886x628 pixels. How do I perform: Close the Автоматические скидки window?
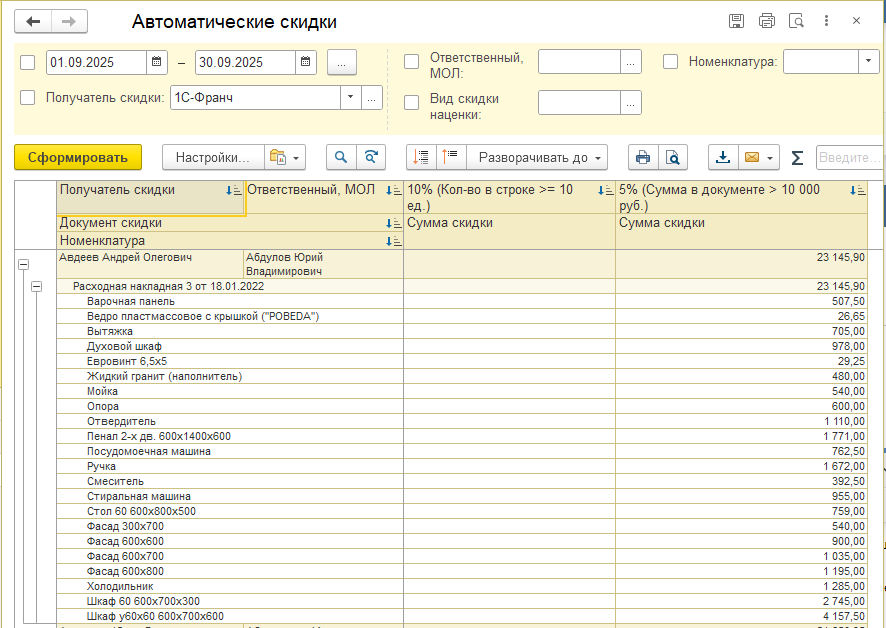pyautogui.click(x=856, y=21)
